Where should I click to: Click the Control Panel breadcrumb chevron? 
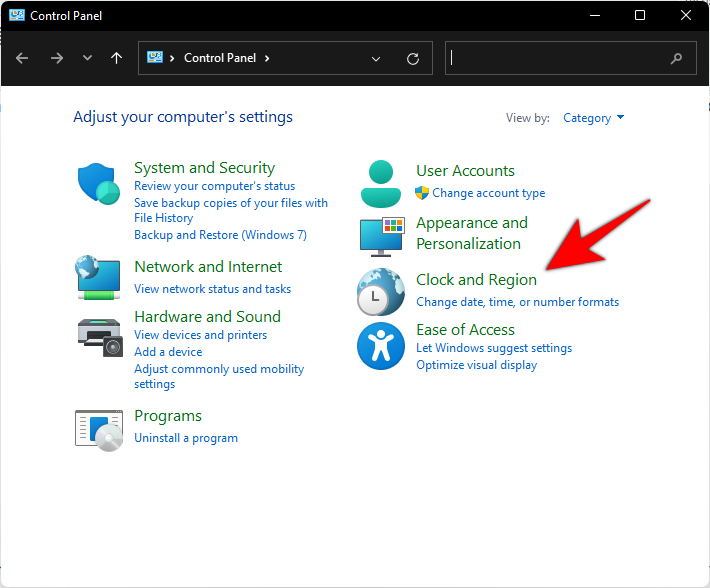266,58
